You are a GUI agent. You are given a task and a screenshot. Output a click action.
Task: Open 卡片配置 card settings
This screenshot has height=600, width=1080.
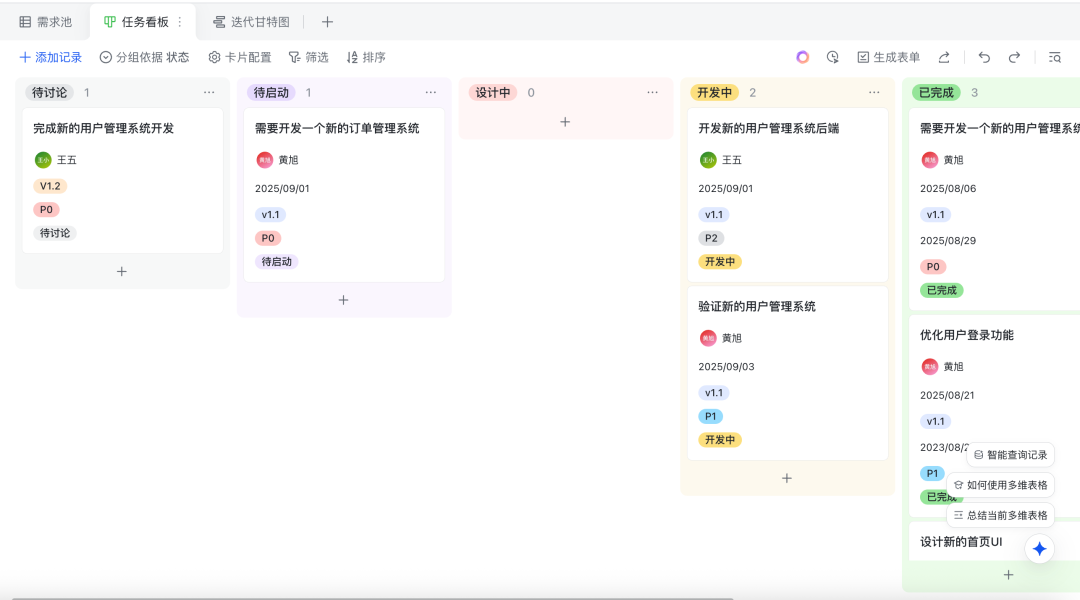click(240, 57)
